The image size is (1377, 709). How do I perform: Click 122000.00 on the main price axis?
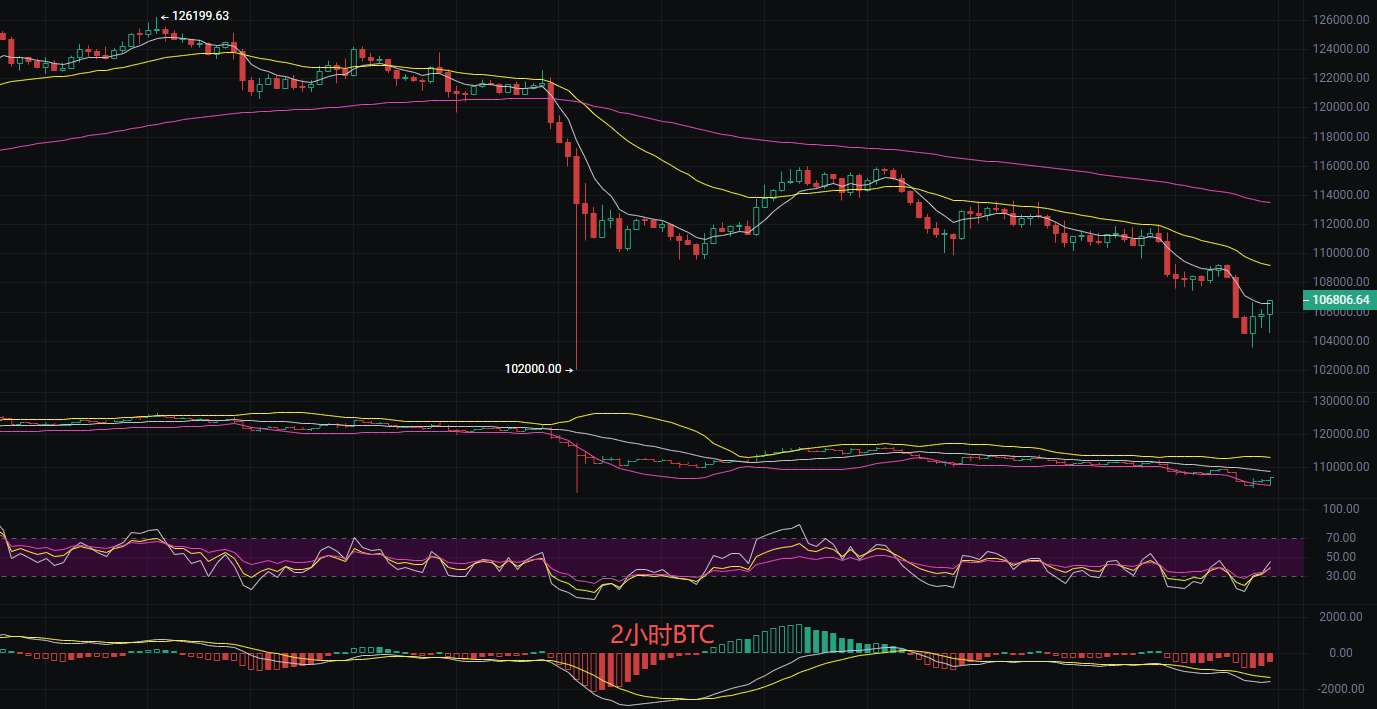(x=1339, y=78)
